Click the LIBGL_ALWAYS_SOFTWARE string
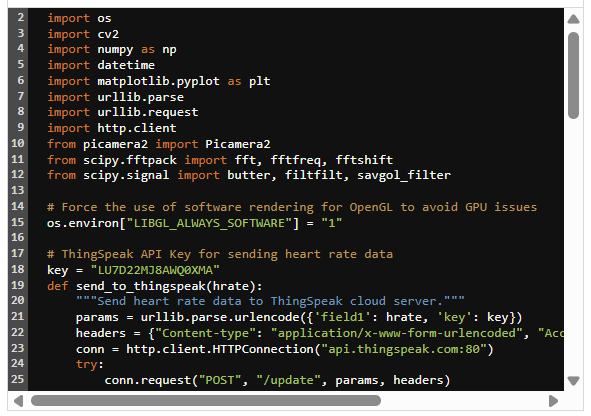591x416 pixels. click(209, 223)
